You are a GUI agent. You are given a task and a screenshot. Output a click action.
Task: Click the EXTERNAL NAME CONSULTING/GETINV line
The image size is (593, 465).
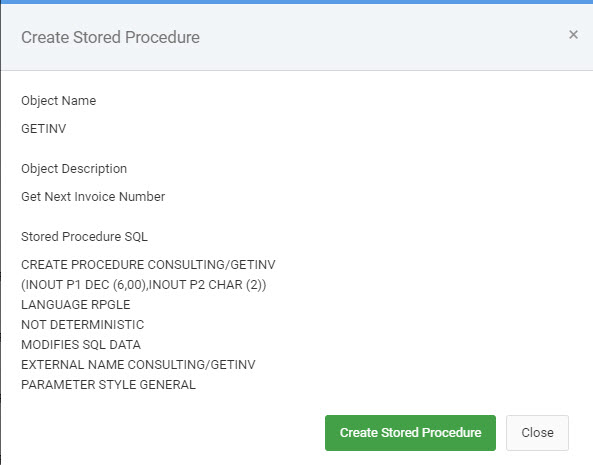tap(138, 365)
